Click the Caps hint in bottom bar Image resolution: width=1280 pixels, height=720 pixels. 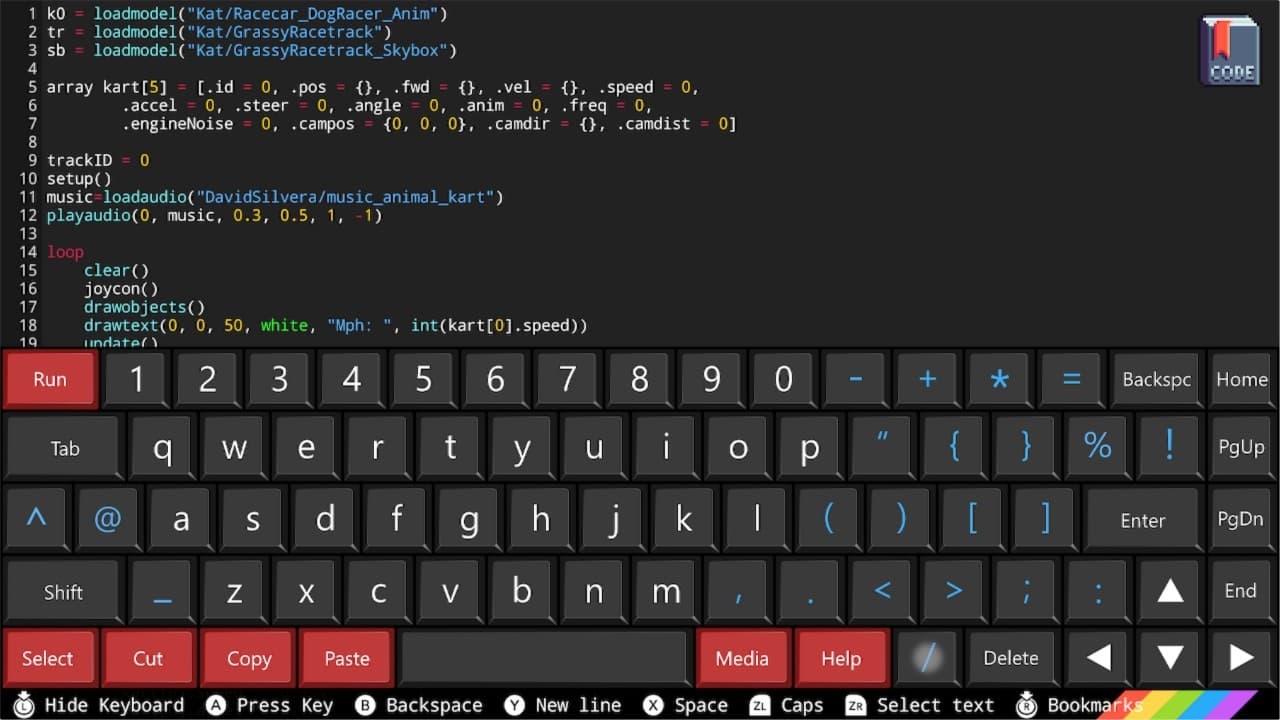click(x=787, y=705)
